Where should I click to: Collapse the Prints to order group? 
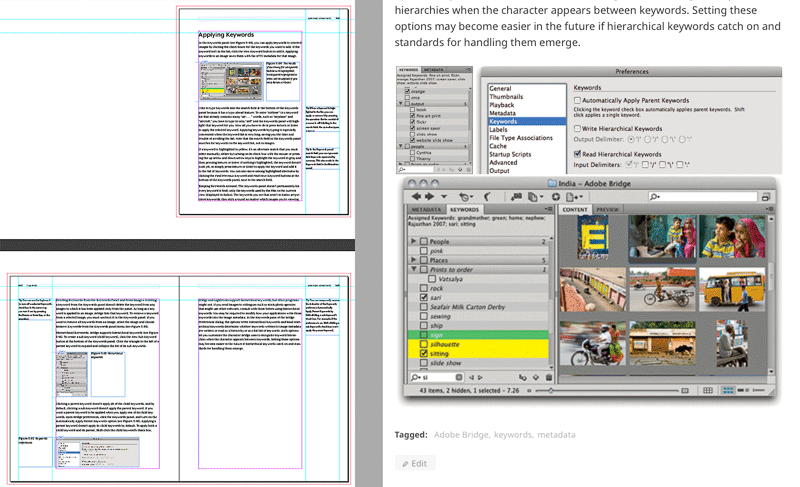414,269
